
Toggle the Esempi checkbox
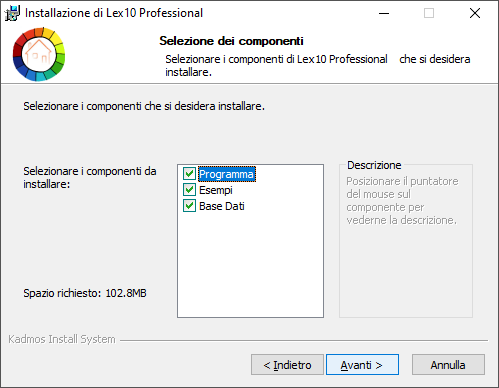pyautogui.click(x=189, y=190)
